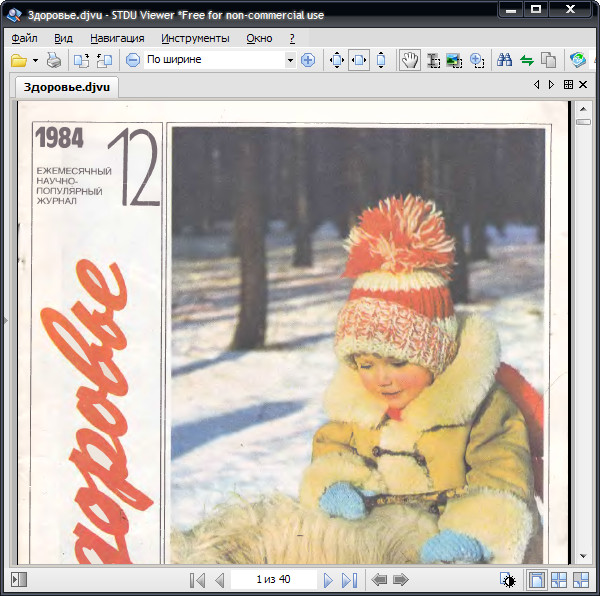Toggle fit-to-width mode icon

tap(359, 60)
